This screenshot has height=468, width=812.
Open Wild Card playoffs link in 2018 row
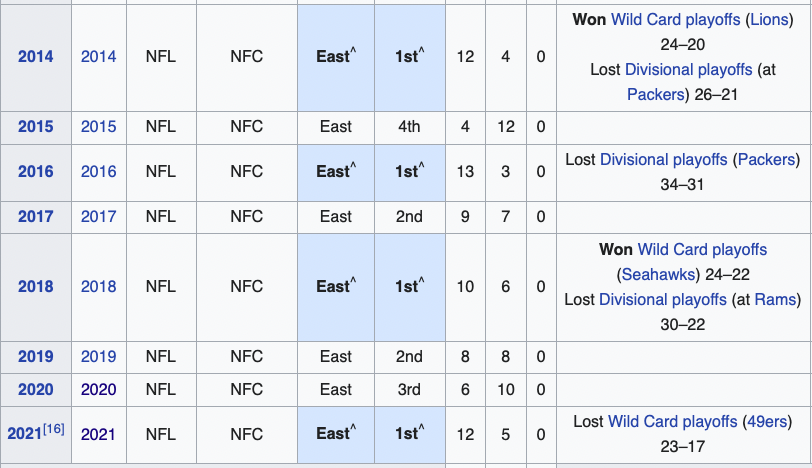click(702, 249)
